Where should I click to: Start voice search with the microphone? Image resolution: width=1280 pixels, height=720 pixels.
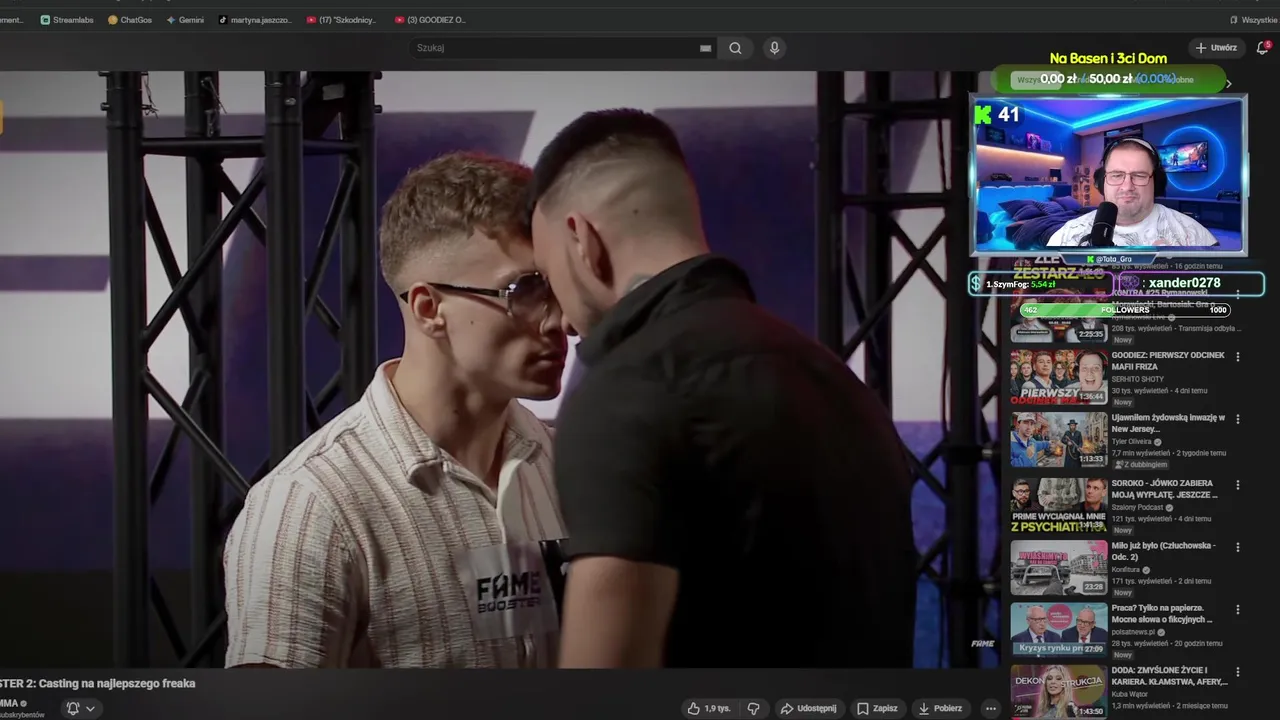point(774,48)
